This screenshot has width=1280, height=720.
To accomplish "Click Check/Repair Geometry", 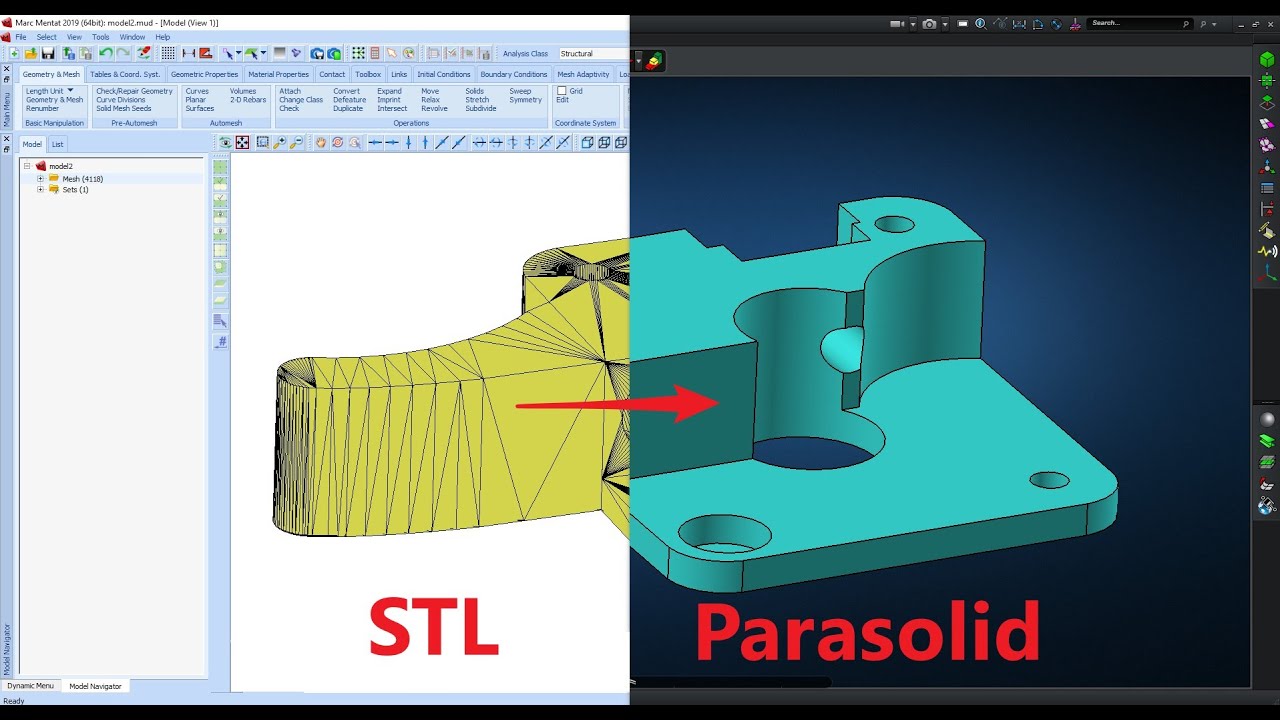I will tap(134, 91).
